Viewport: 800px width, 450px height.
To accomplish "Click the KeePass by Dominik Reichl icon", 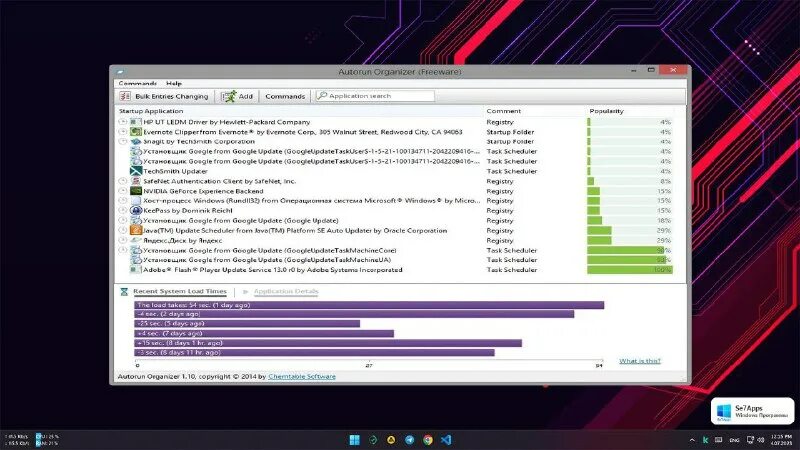I will point(135,210).
